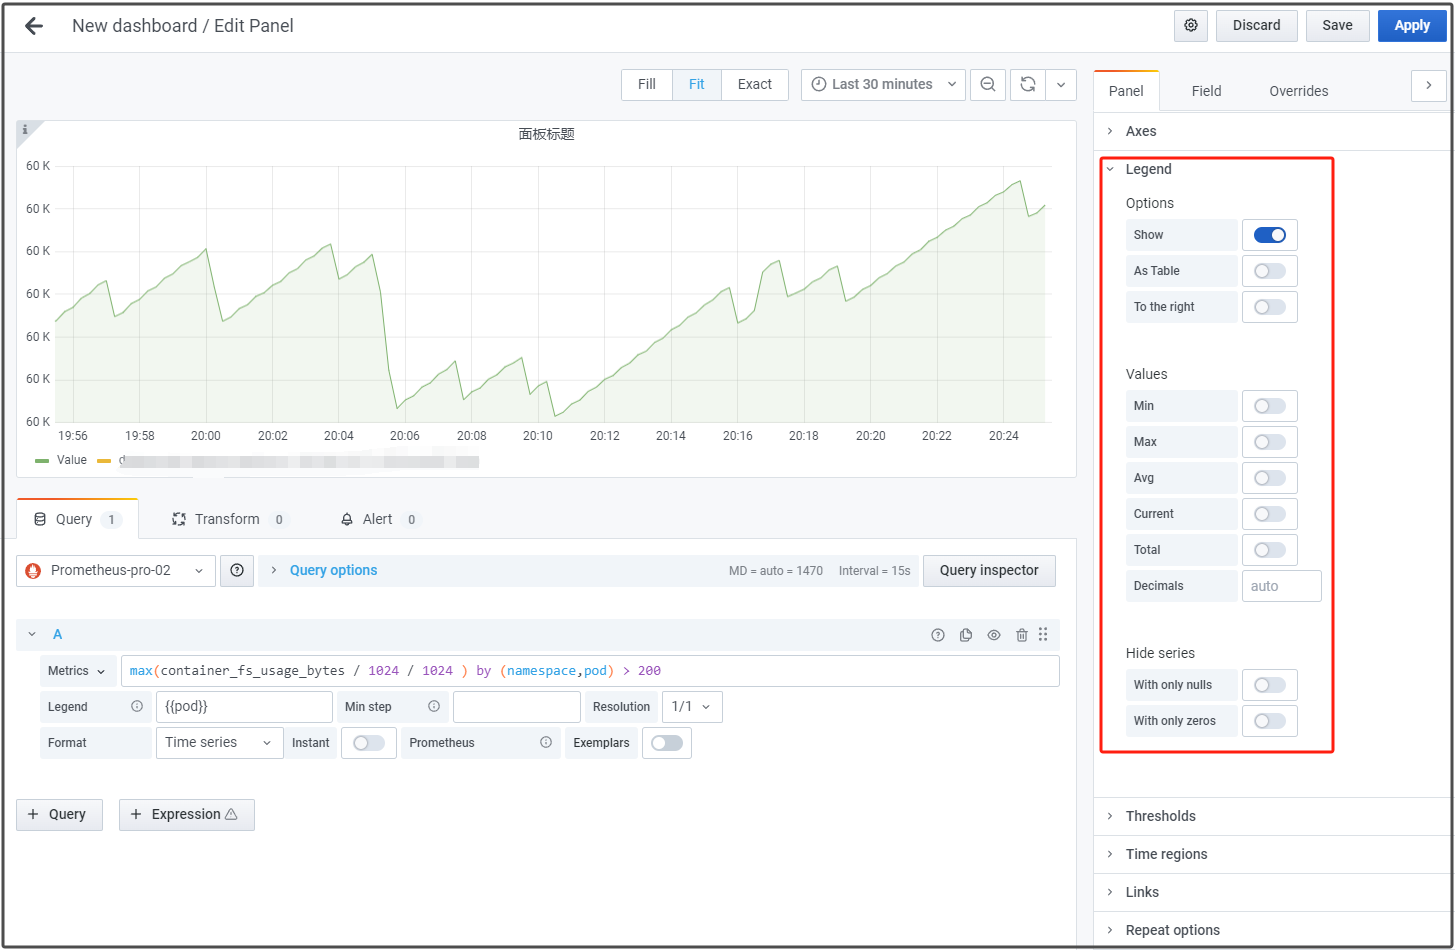Turn off the legend Show toggle
This screenshot has height=950, width=1455.
1269,235
